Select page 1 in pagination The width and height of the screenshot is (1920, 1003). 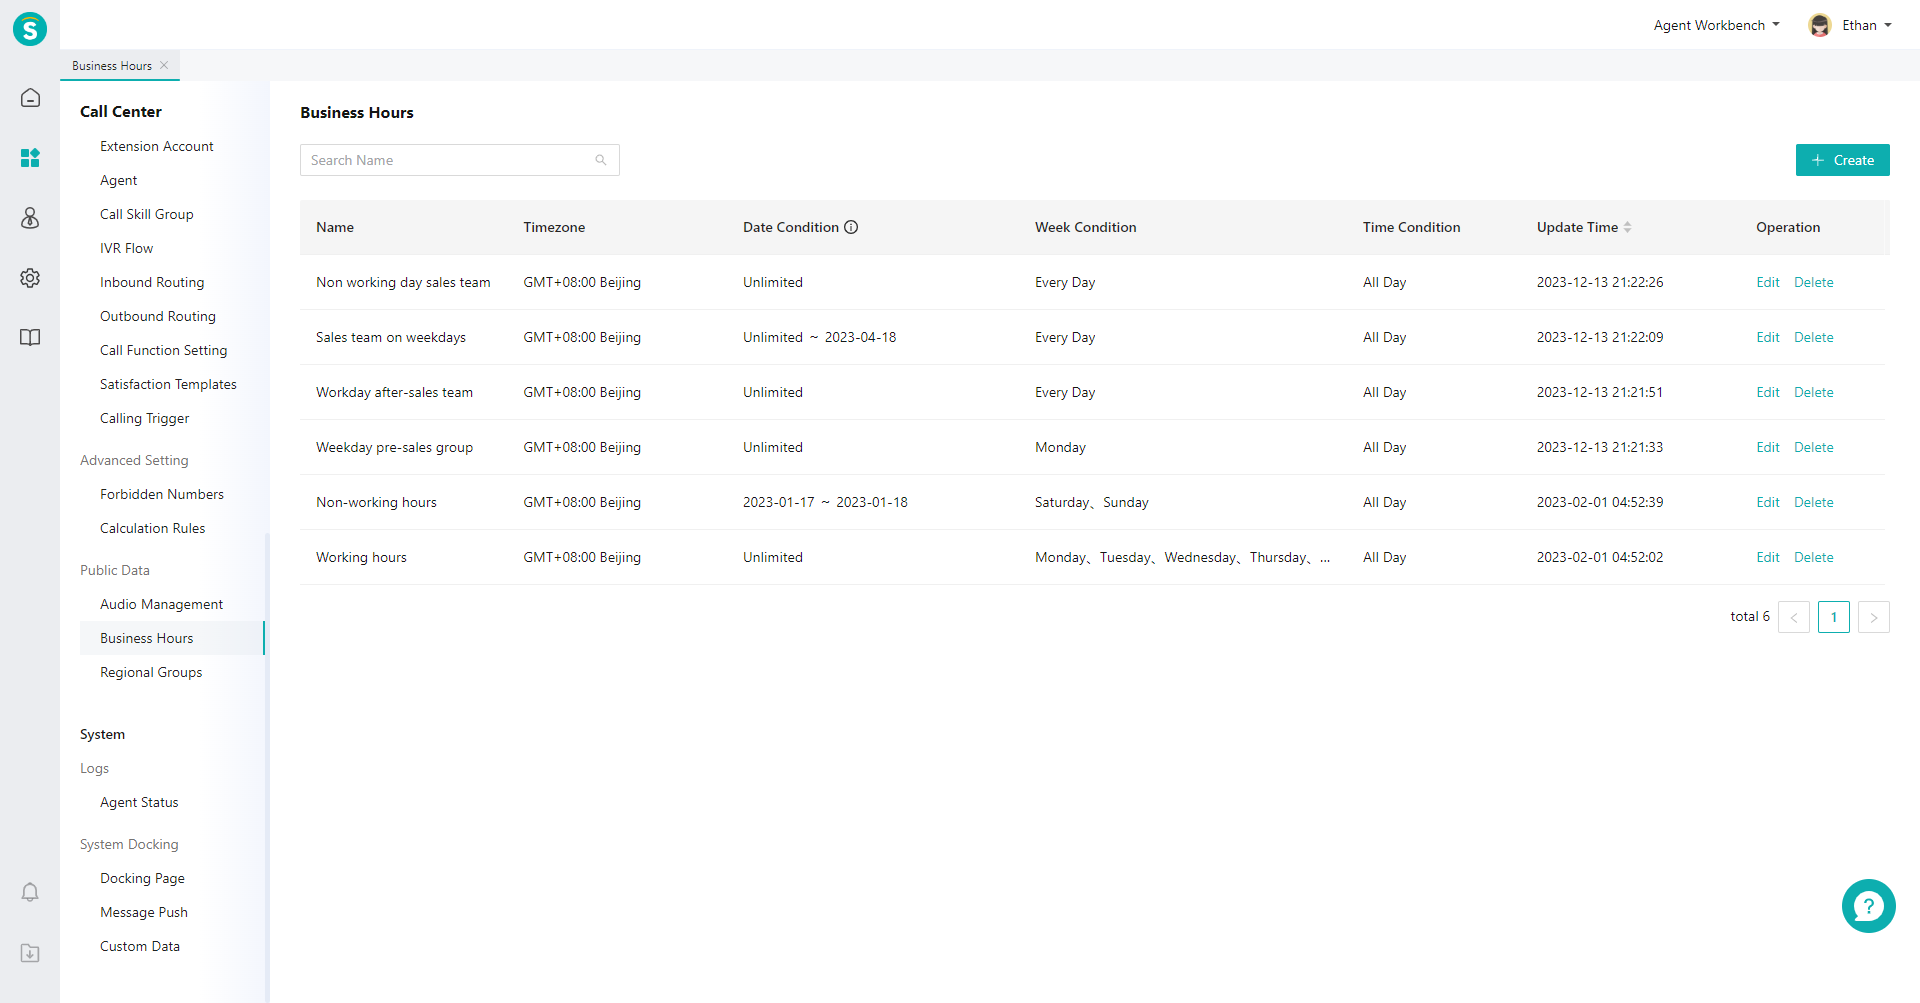point(1834,617)
